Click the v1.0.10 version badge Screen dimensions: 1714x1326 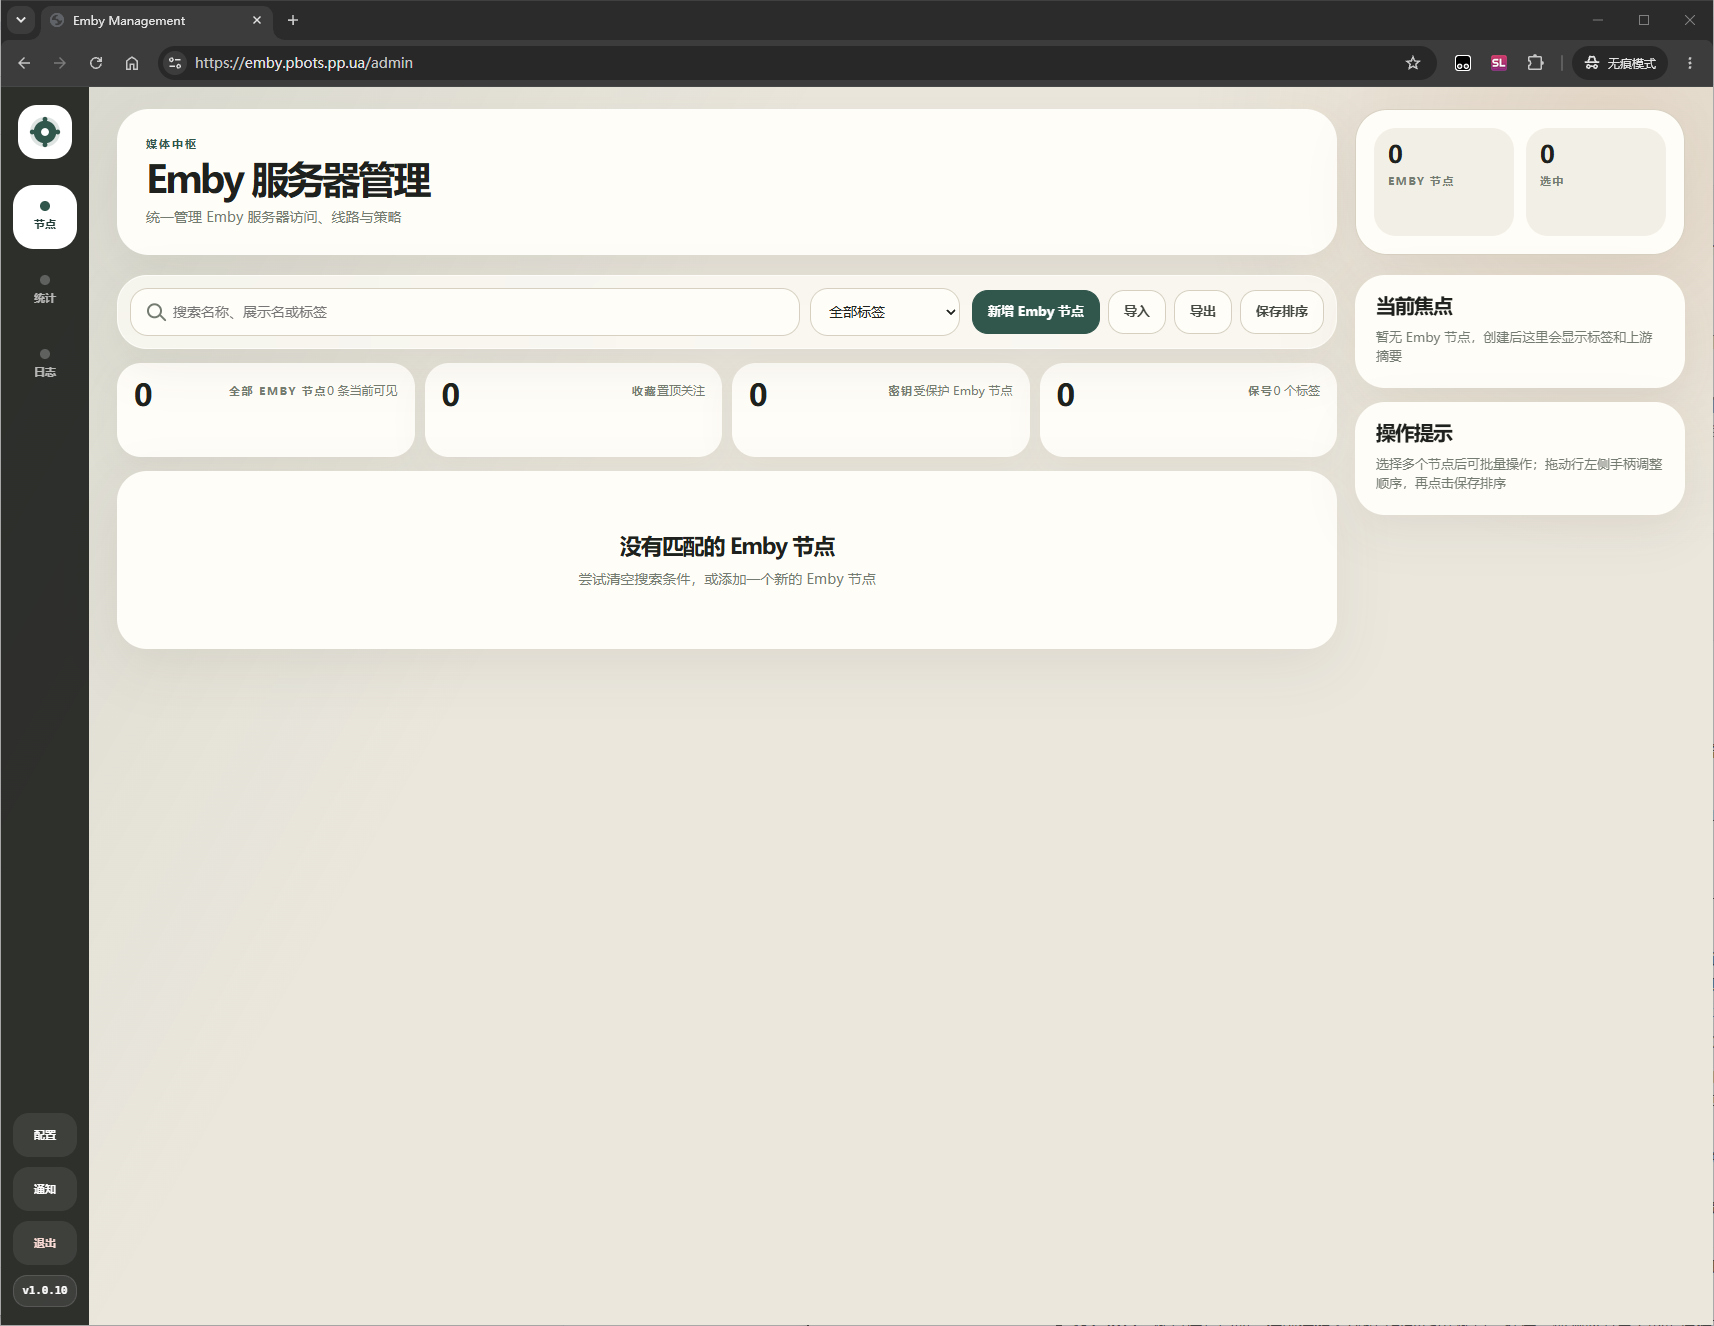point(45,1290)
